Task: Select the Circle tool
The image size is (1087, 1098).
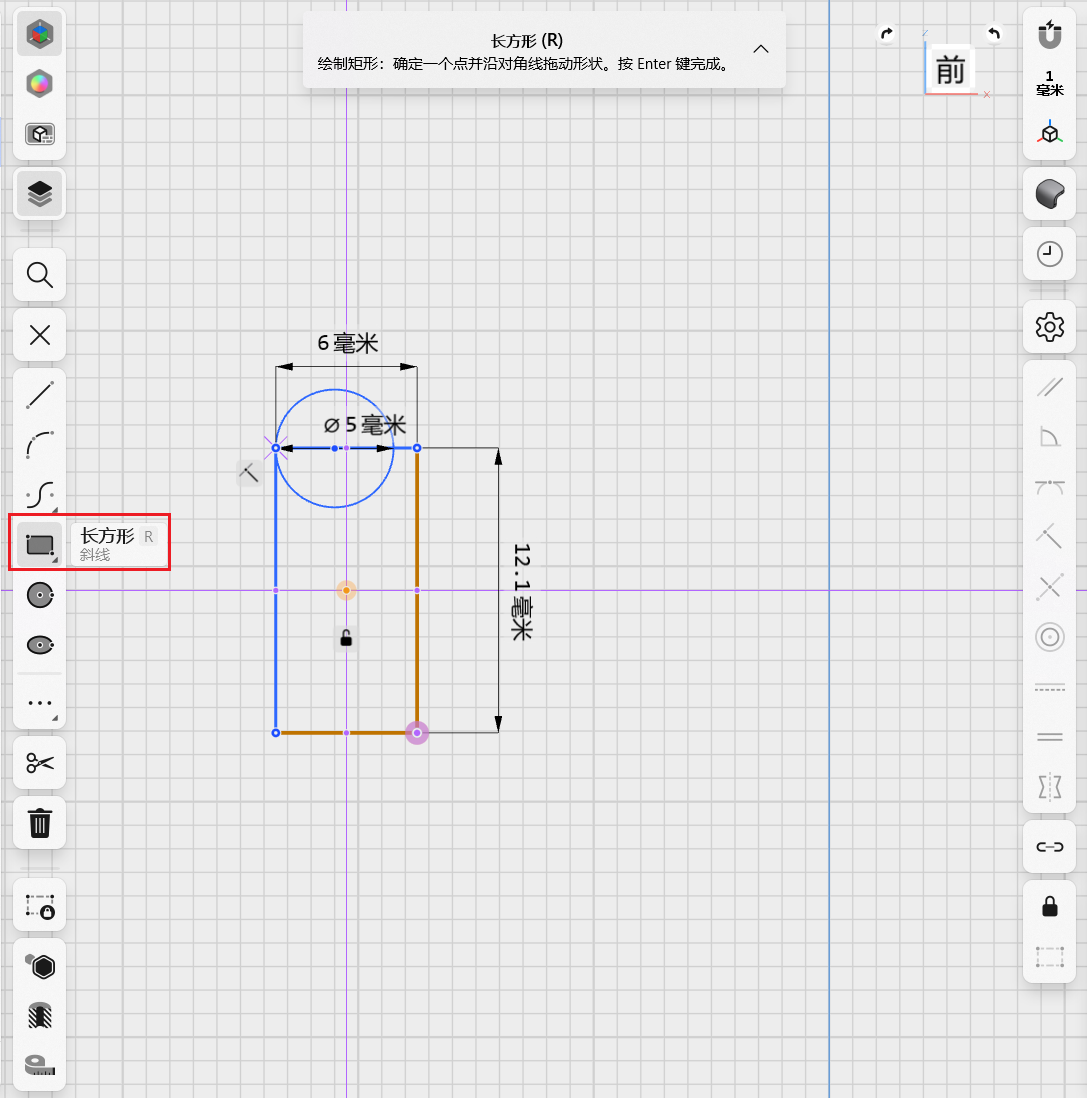Action: coord(39,595)
